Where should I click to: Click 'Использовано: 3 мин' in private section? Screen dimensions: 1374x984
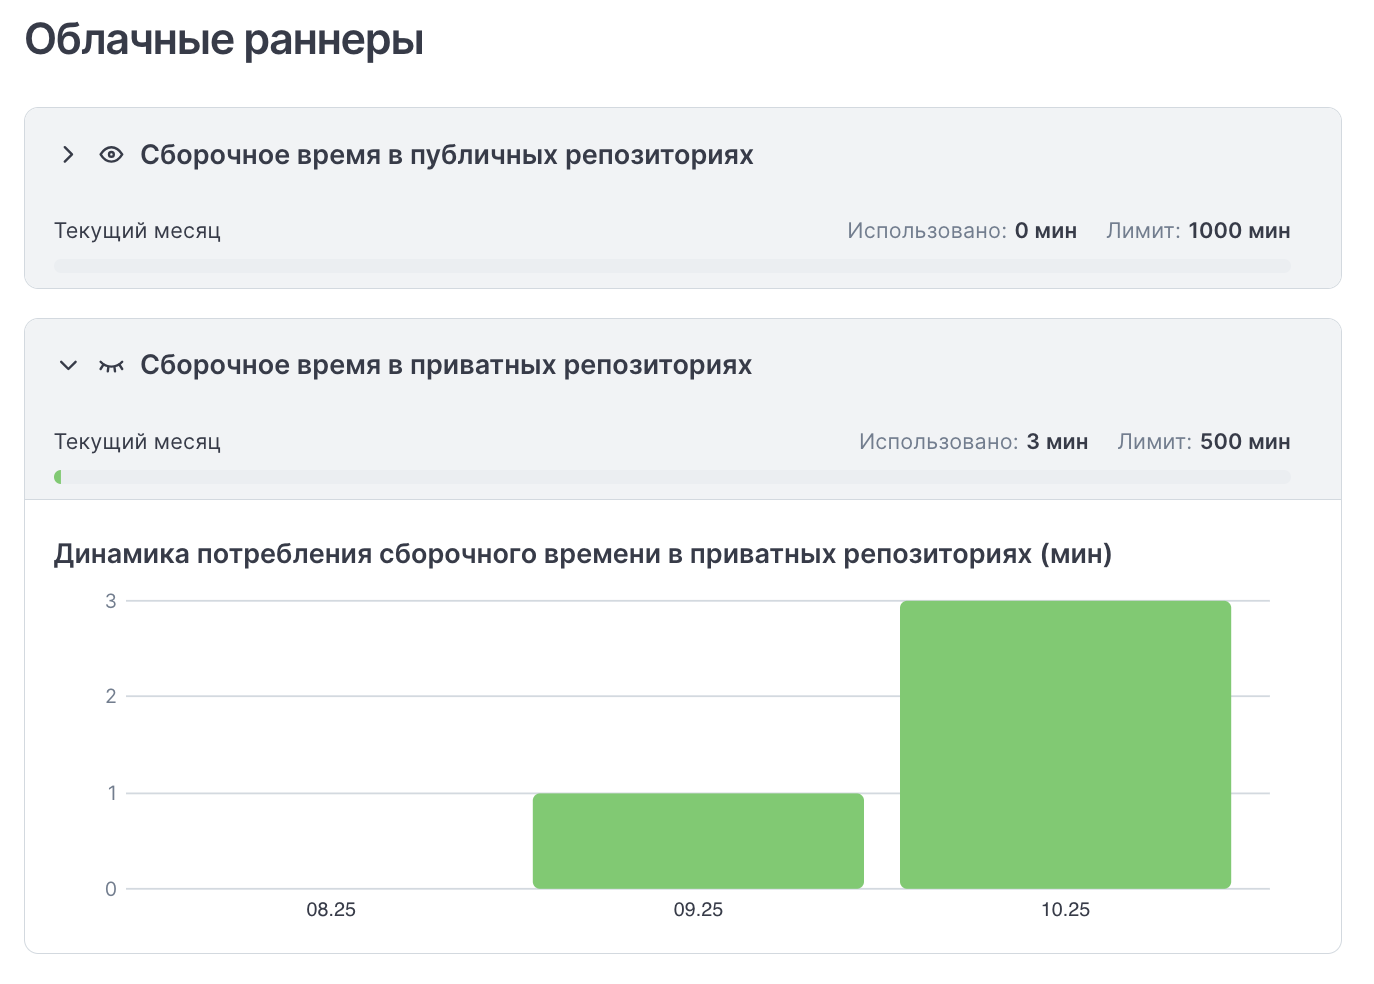click(x=973, y=442)
